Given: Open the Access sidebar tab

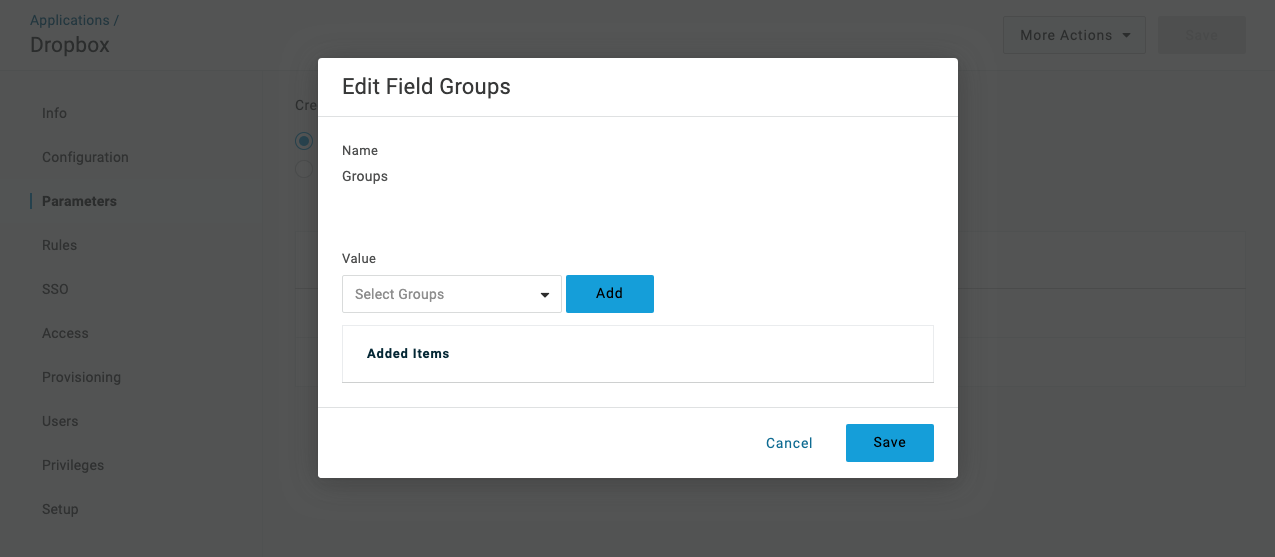Looking at the screenshot, I should pyautogui.click(x=65, y=333).
